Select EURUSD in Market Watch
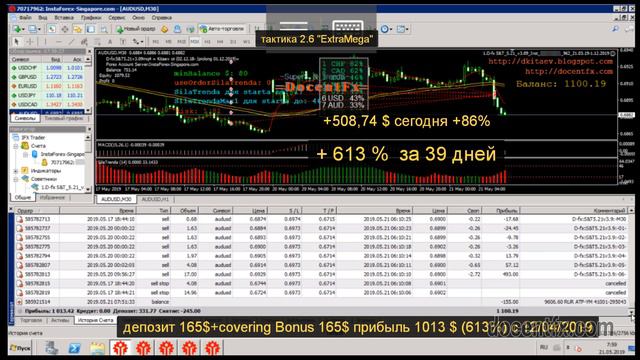Screen dimensions: 640x360 pos(47,86)
